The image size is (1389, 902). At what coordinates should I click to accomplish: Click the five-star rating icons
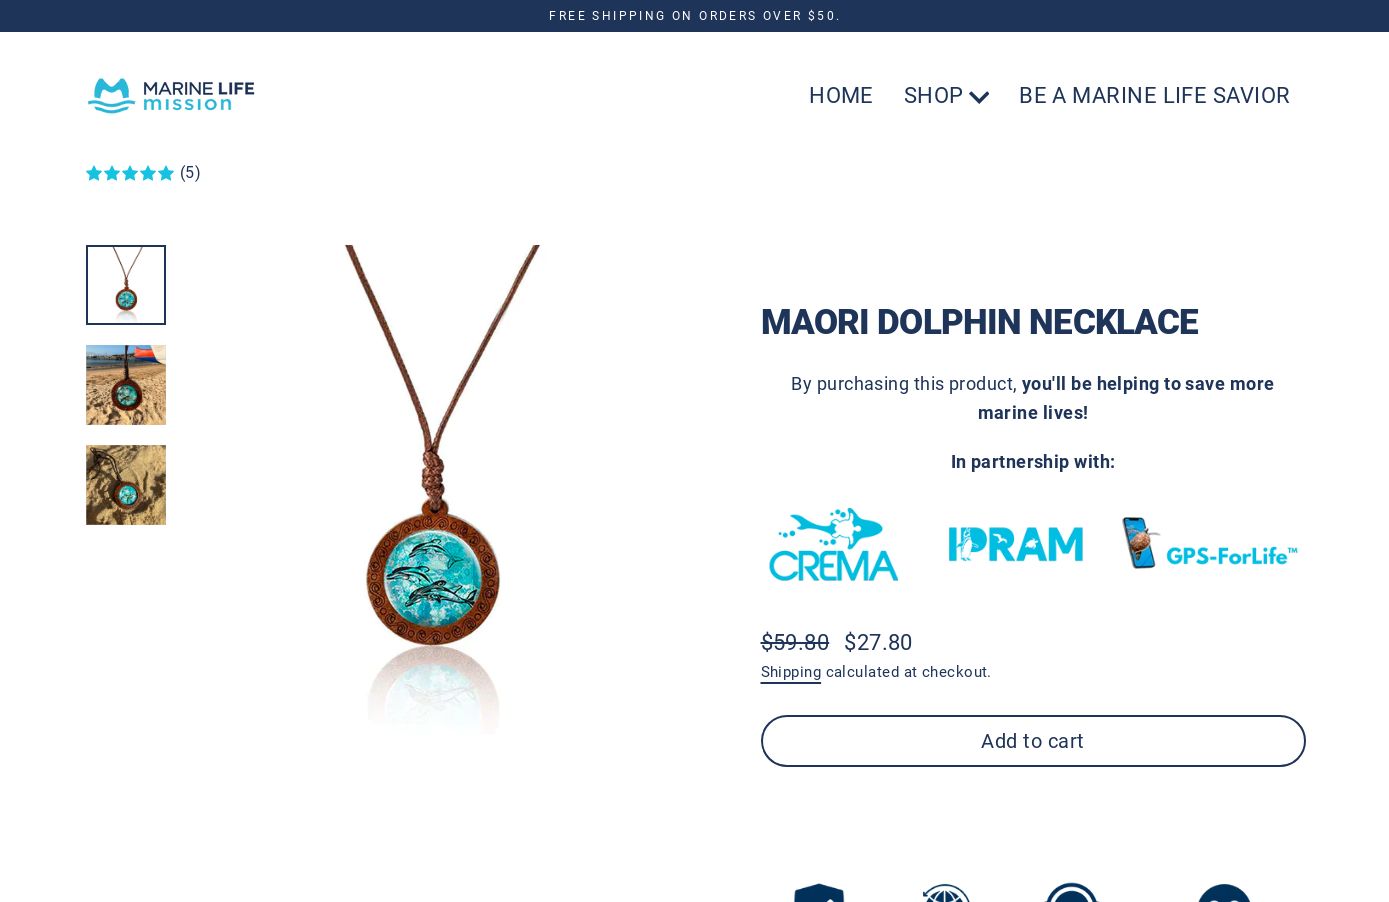(130, 173)
